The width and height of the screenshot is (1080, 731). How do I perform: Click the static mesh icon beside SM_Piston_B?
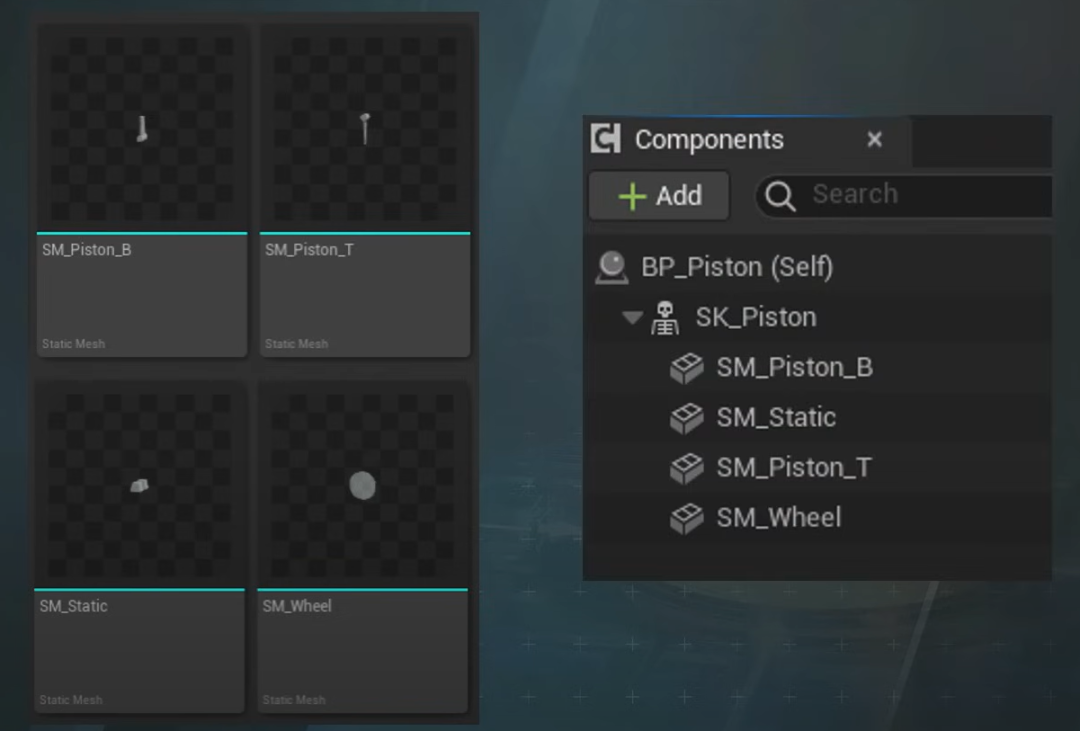click(687, 368)
